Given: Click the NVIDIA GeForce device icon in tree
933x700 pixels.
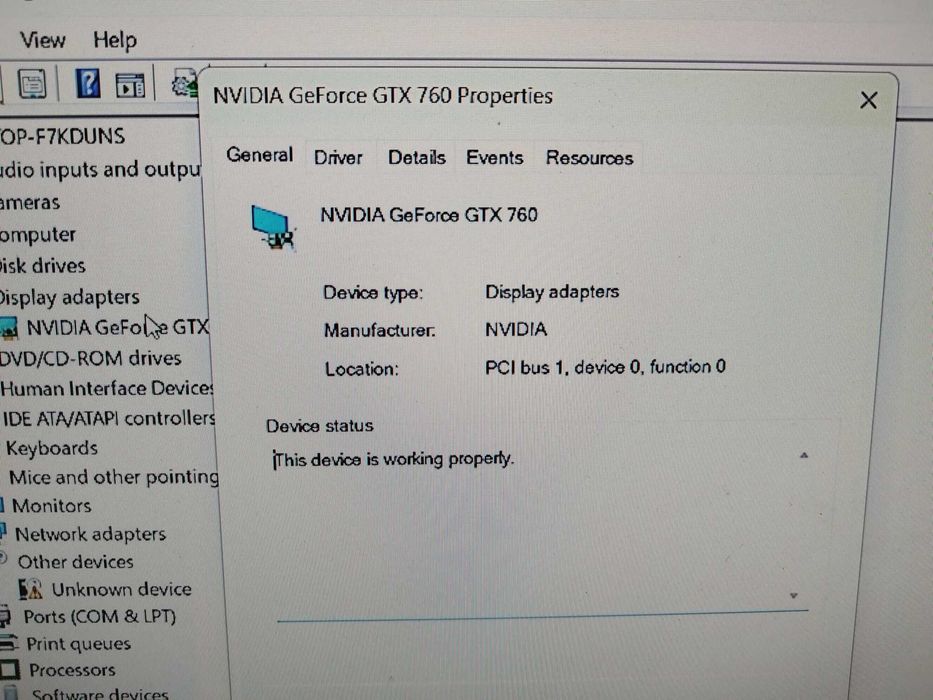Looking at the screenshot, I should tap(9, 329).
